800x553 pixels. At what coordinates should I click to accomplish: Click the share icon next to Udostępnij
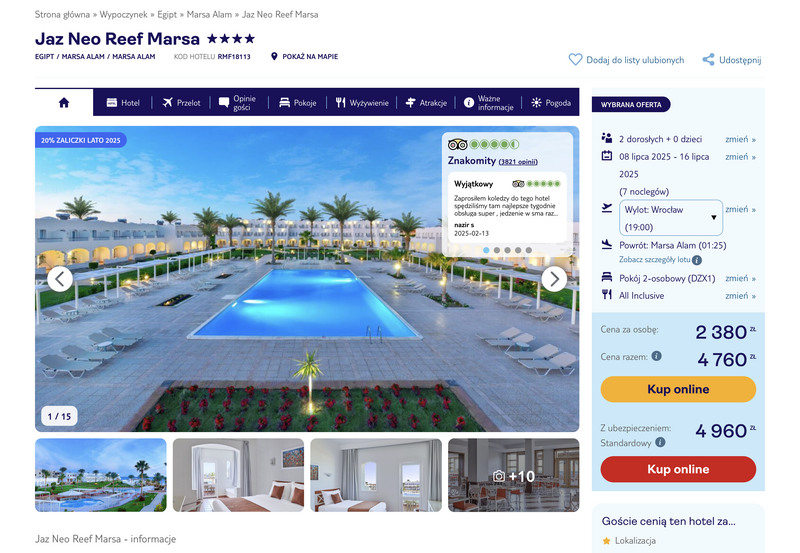click(x=708, y=60)
